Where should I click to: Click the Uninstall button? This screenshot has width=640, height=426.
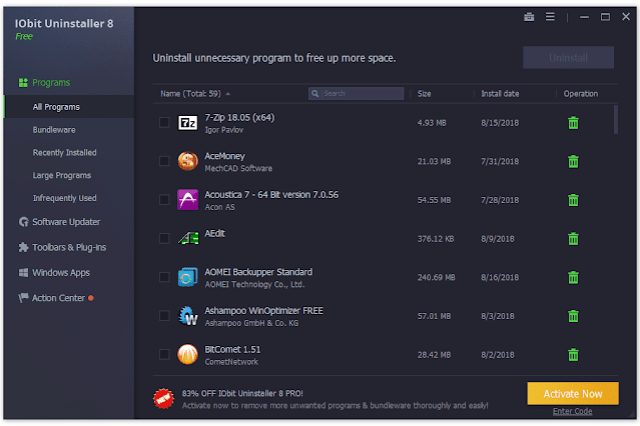tap(568, 58)
